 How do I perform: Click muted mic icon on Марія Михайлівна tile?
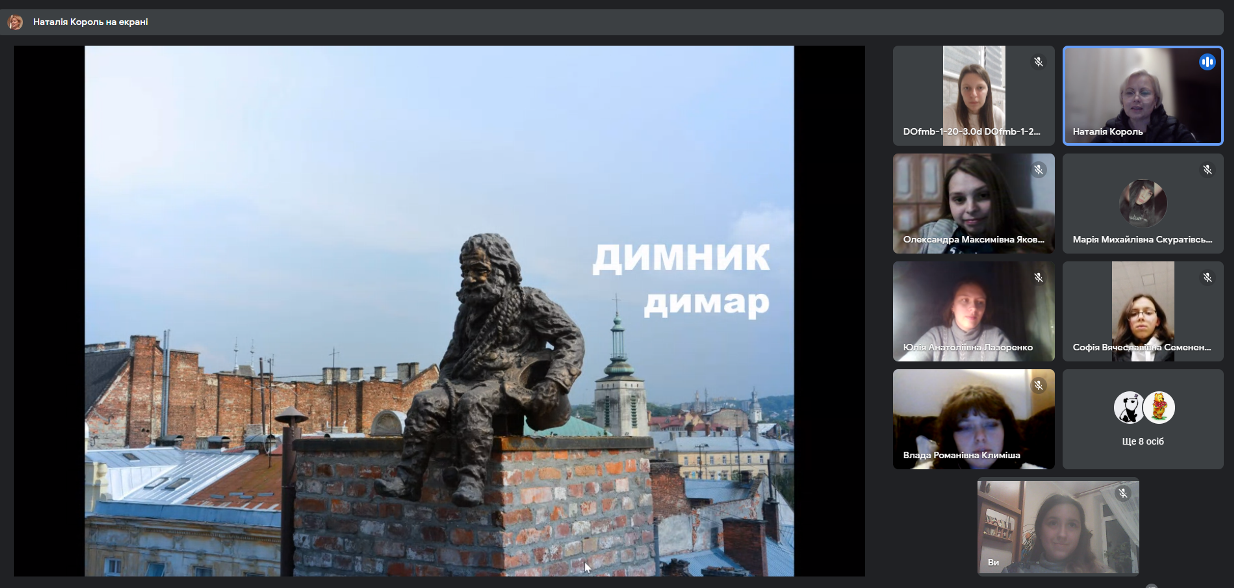1207,170
